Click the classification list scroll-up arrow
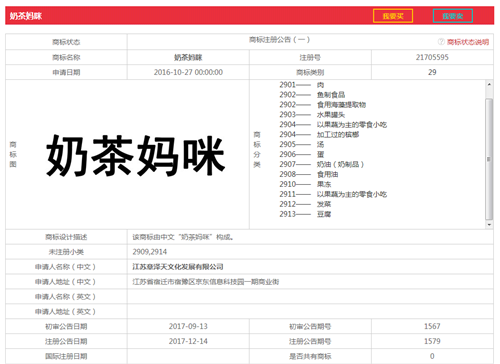 [489, 84]
